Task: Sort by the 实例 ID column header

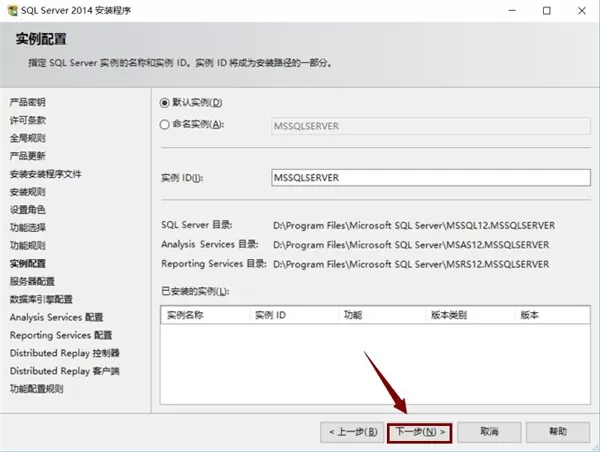Action: pos(294,315)
